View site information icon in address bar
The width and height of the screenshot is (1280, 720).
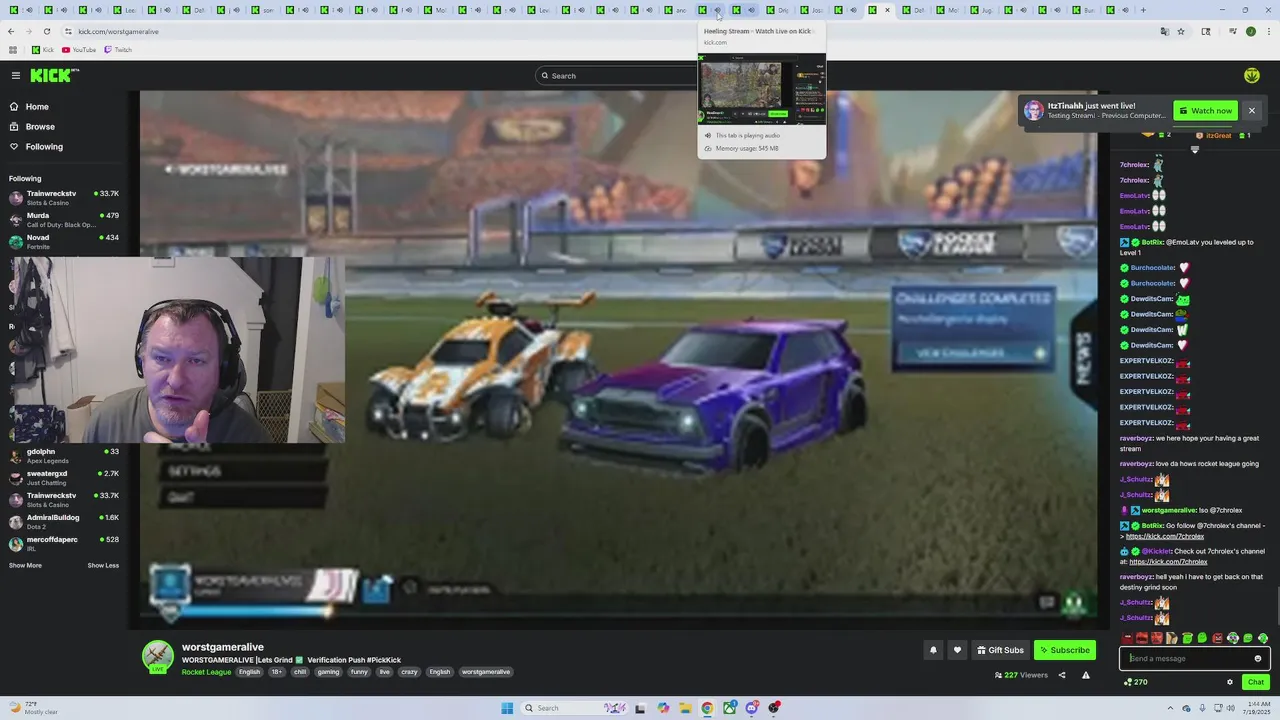66,31
